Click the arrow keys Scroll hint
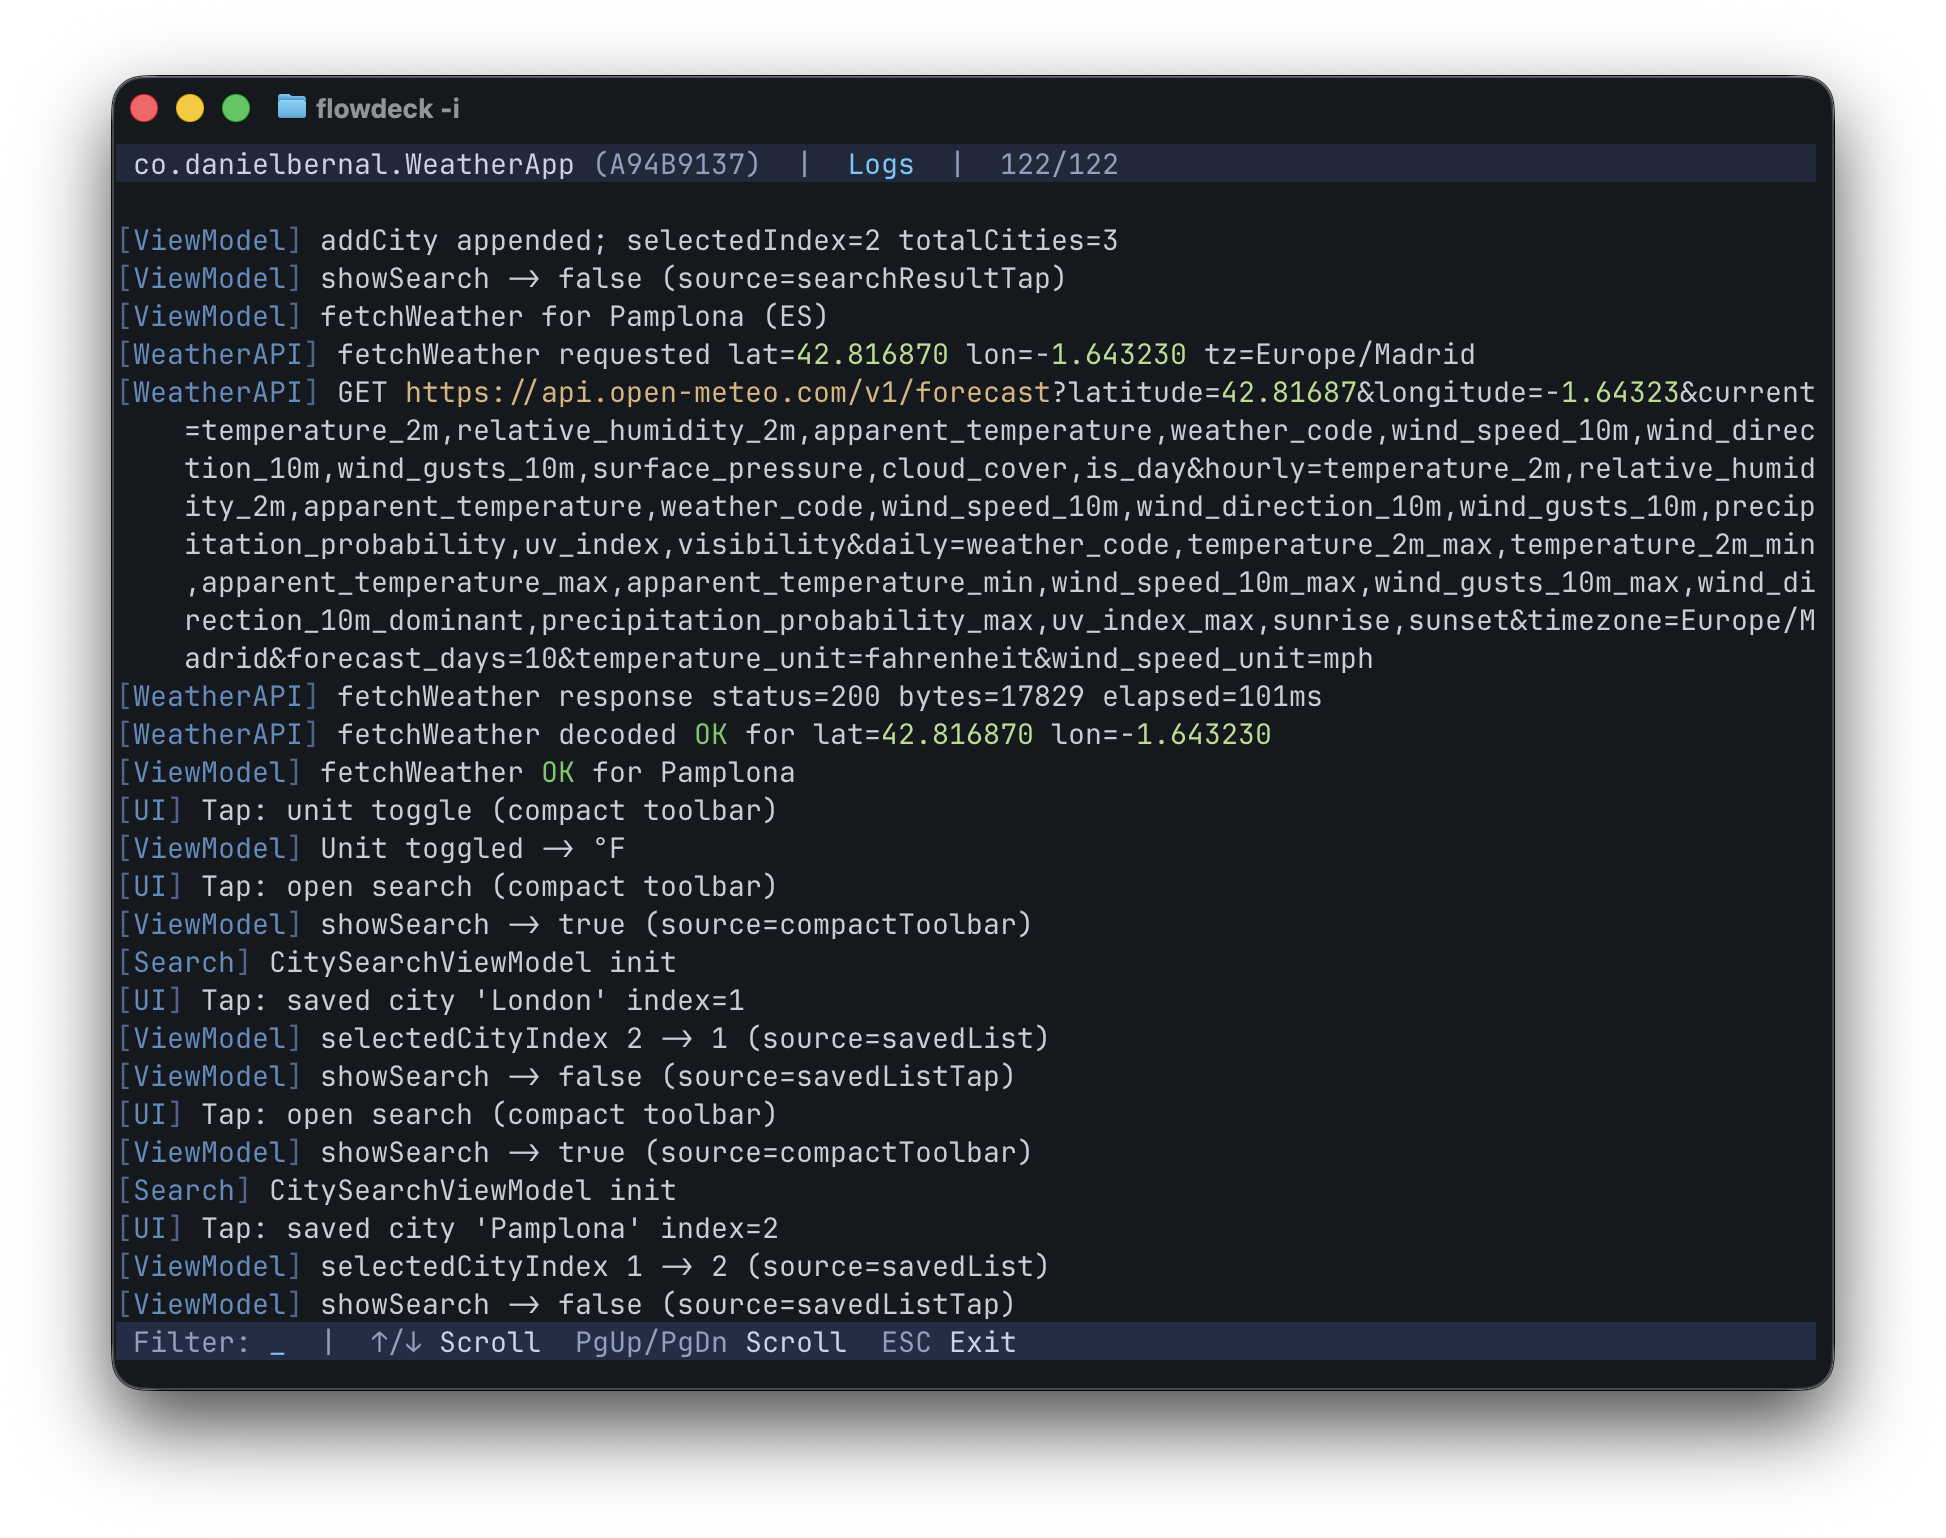This screenshot has width=1946, height=1538. click(455, 1342)
